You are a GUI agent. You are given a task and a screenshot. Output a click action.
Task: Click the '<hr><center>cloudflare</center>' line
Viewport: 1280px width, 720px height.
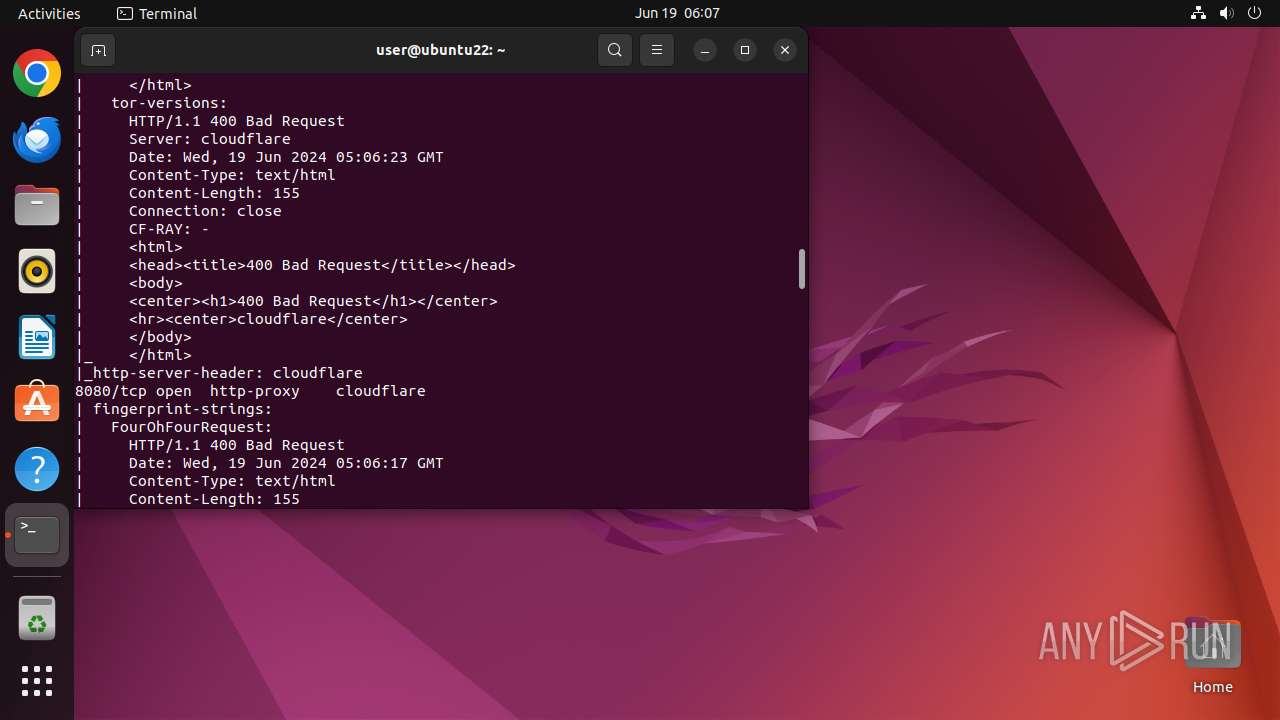coord(268,319)
